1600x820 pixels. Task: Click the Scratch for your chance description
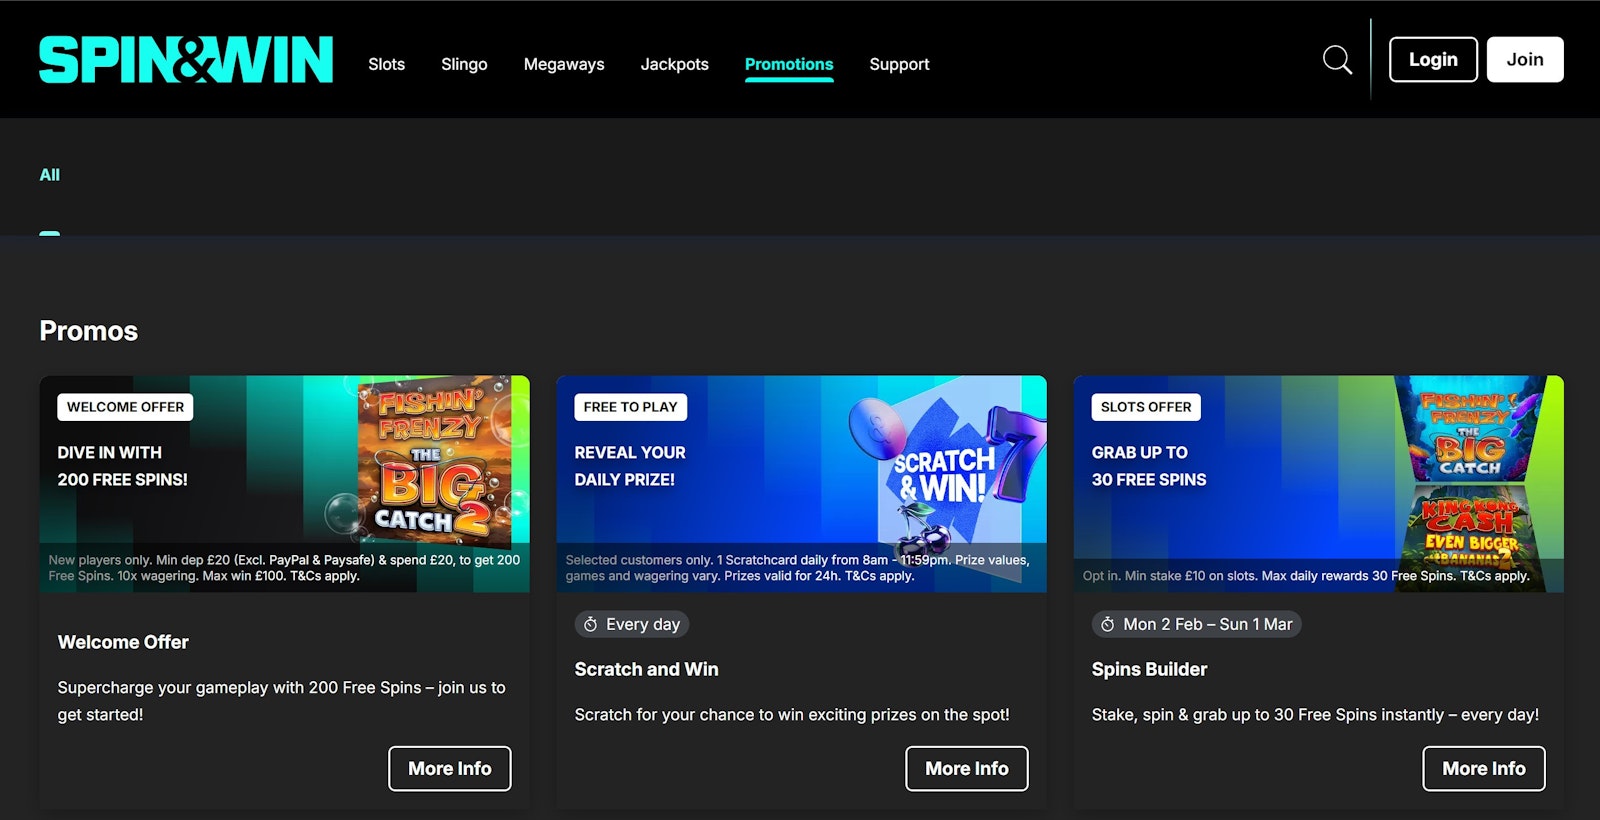click(x=792, y=714)
